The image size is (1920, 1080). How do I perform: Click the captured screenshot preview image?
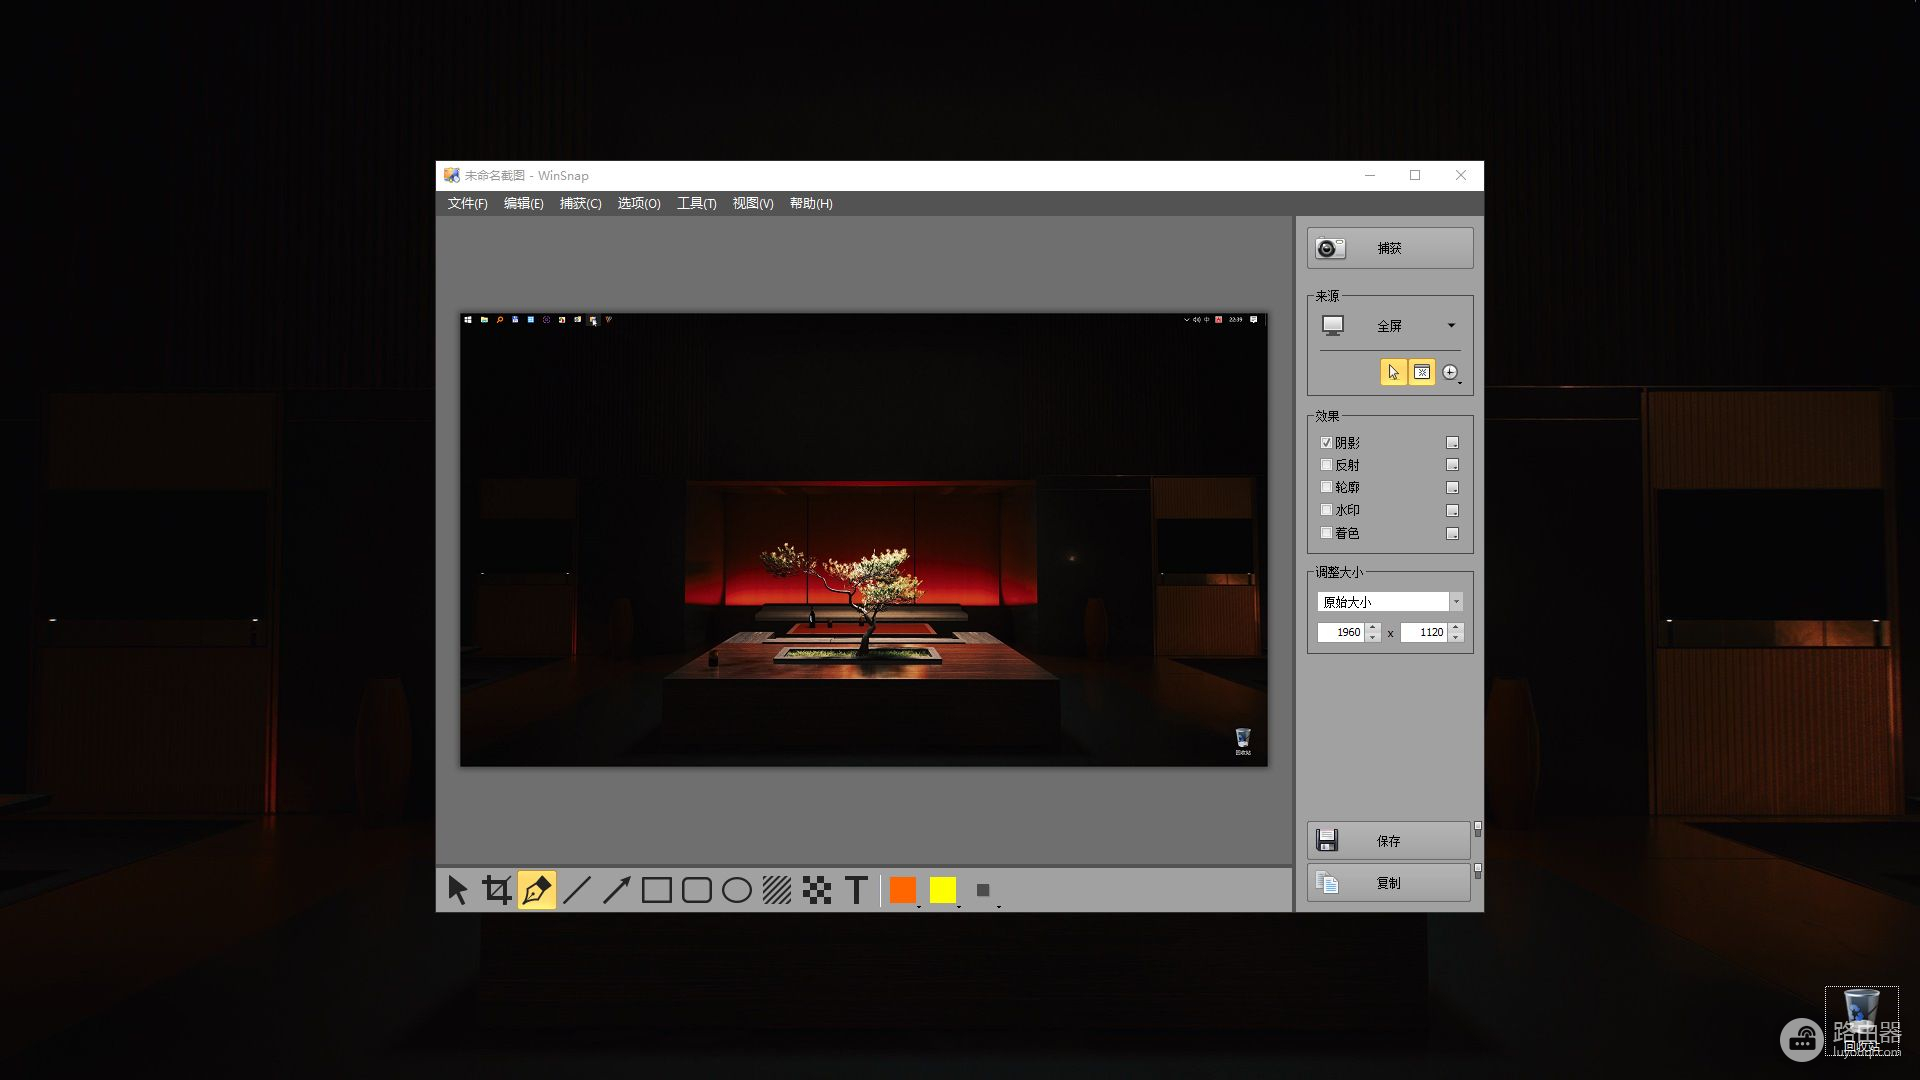[x=864, y=540]
